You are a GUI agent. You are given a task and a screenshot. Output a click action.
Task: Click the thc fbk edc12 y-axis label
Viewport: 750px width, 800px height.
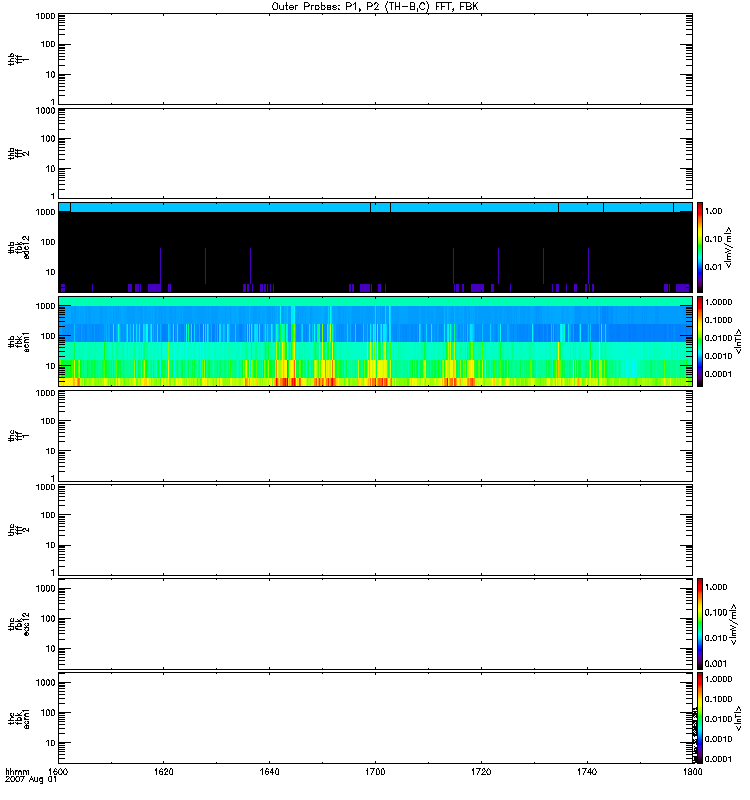(14, 623)
